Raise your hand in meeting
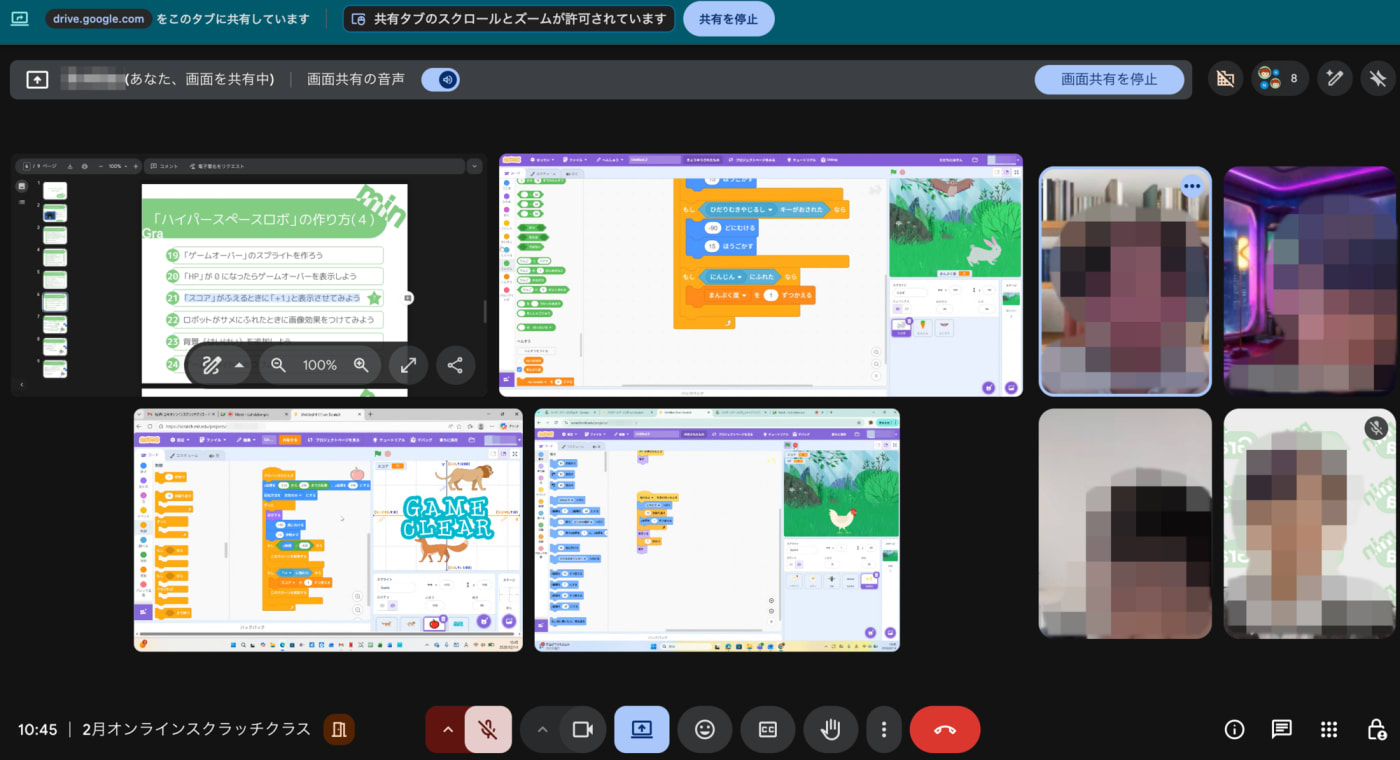 (830, 729)
